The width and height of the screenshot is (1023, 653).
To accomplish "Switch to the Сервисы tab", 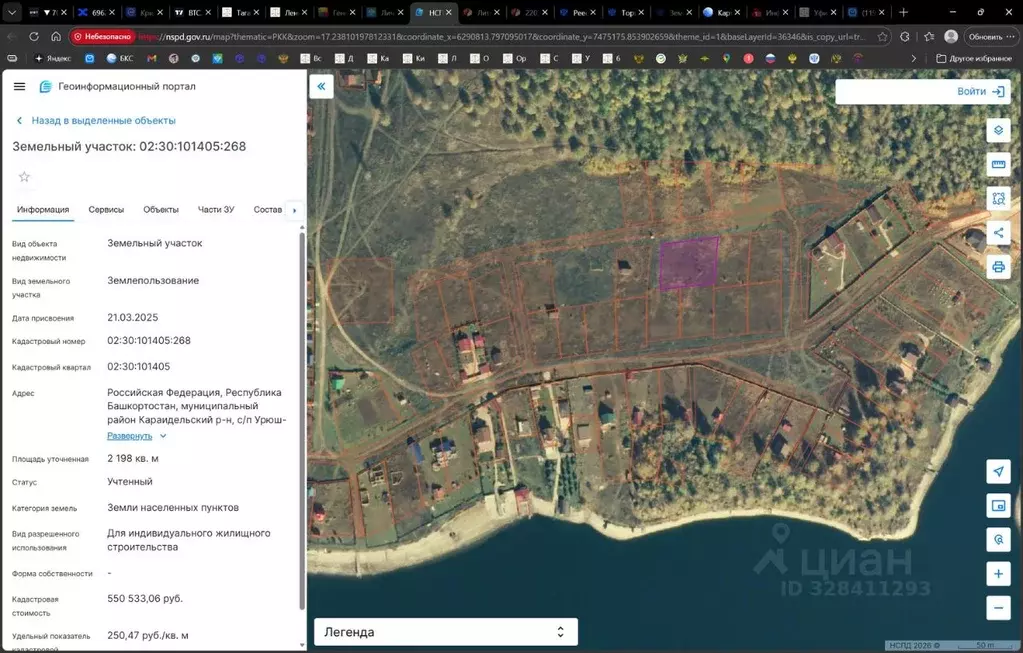I will [106, 210].
